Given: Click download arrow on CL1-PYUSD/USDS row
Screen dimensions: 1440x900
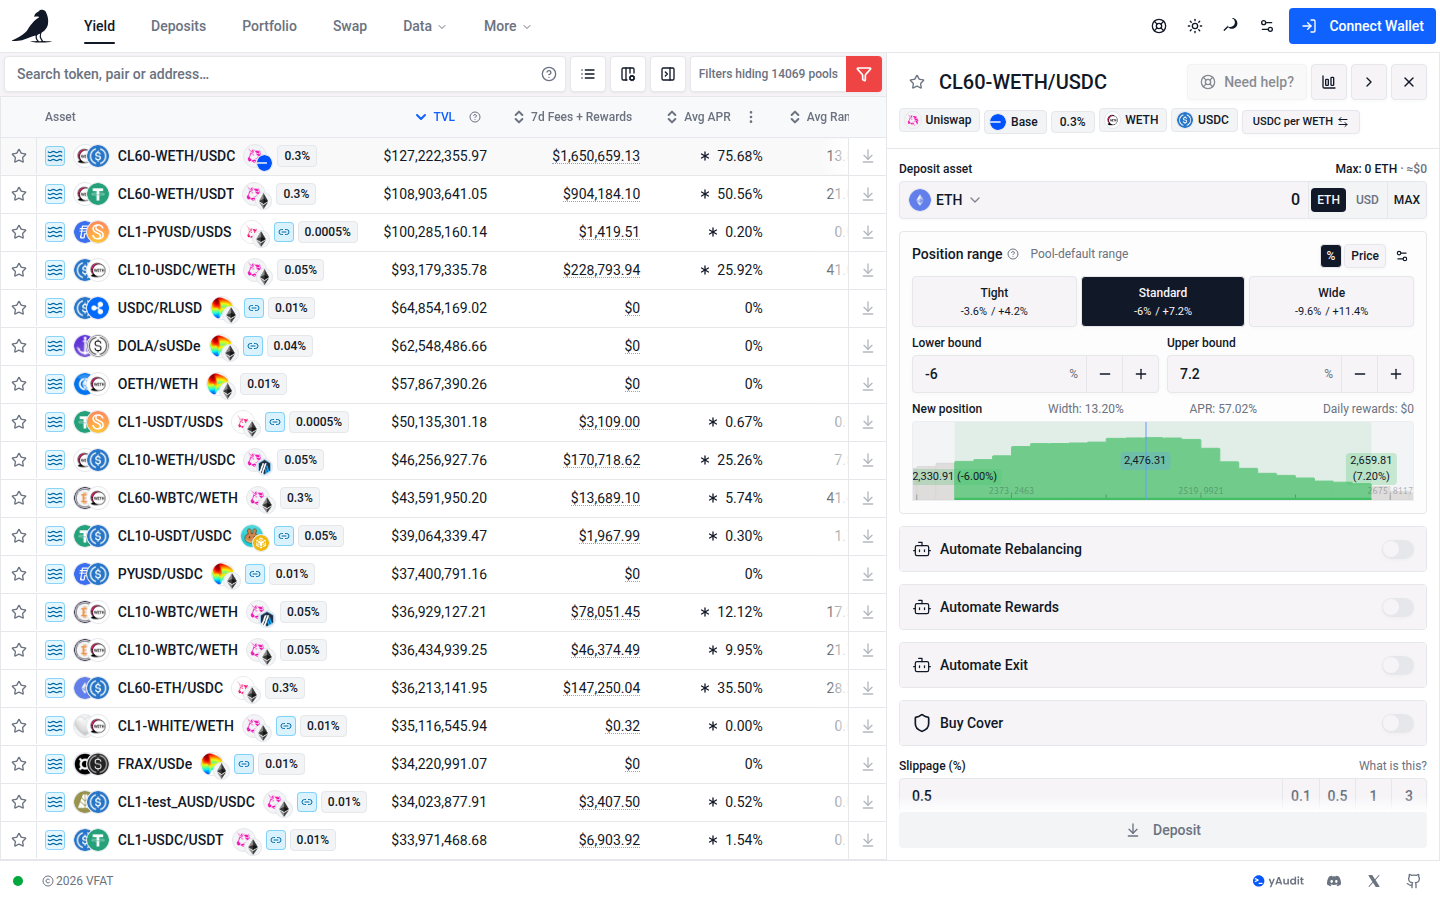Looking at the screenshot, I should [868, 232].
